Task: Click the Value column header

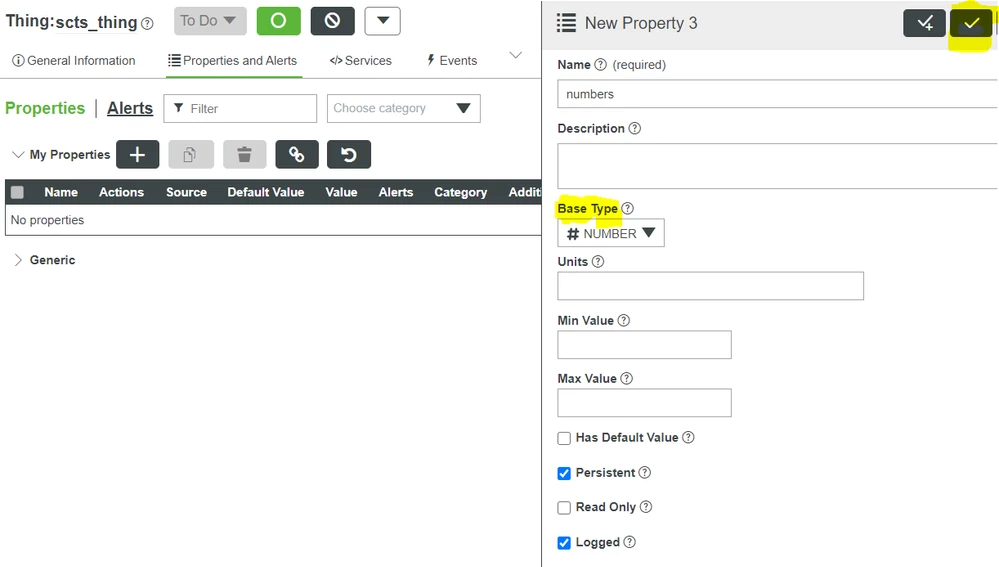Action: (341, 192)
